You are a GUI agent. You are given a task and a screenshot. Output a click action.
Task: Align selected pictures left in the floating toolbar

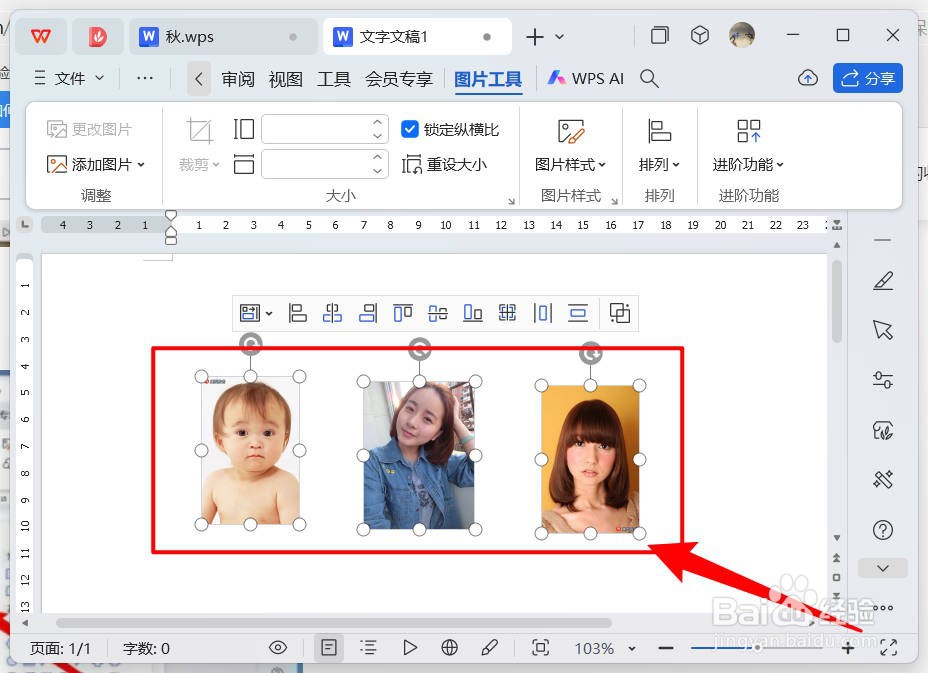click(297, 313)
